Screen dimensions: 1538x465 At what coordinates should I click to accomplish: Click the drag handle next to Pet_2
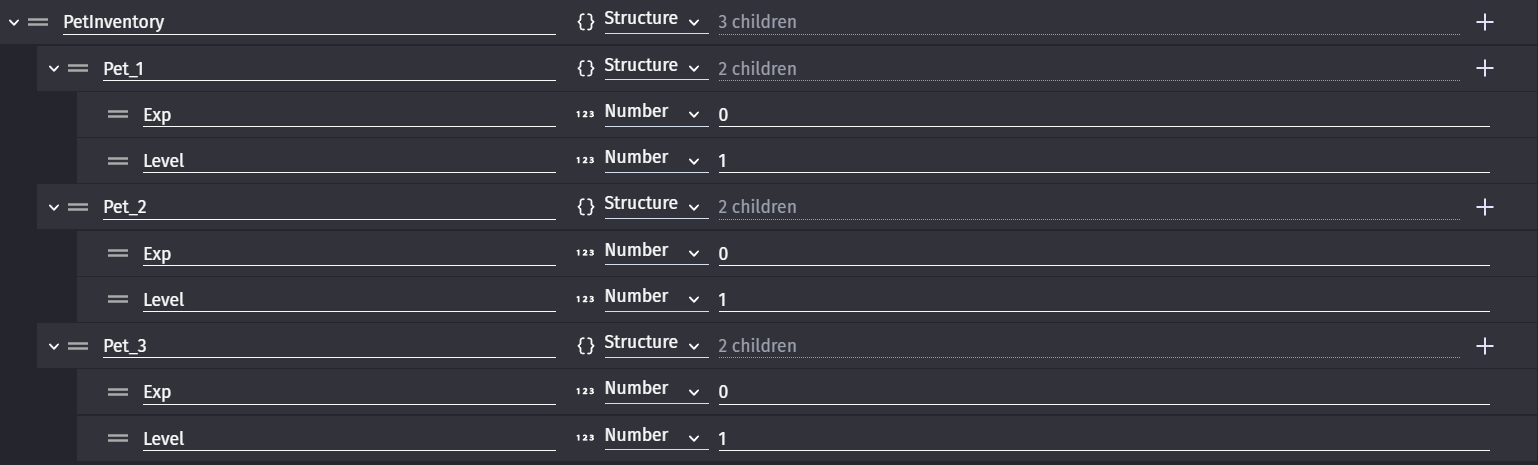[78, 207]
